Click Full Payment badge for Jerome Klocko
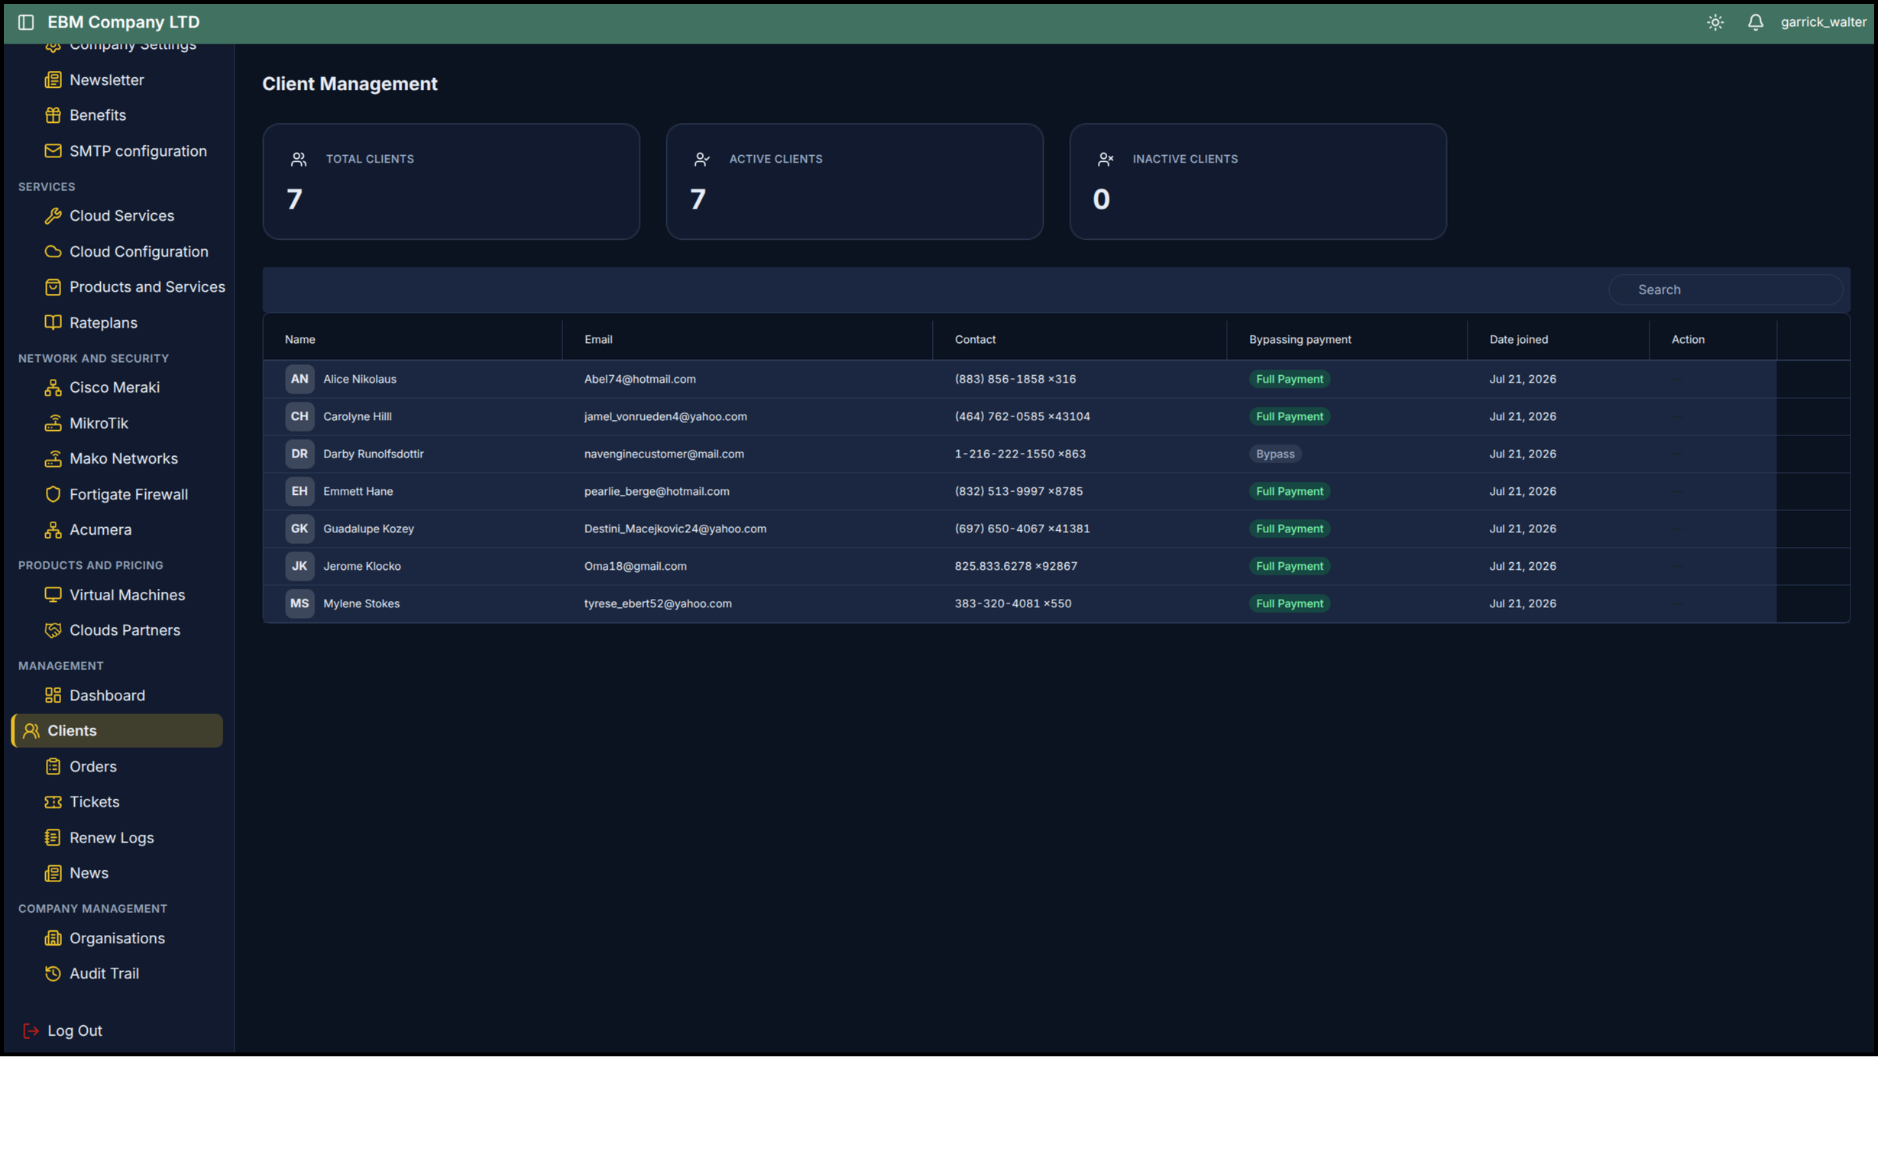This screenshot has width=1878, height=1168. tap(1289, 566)
